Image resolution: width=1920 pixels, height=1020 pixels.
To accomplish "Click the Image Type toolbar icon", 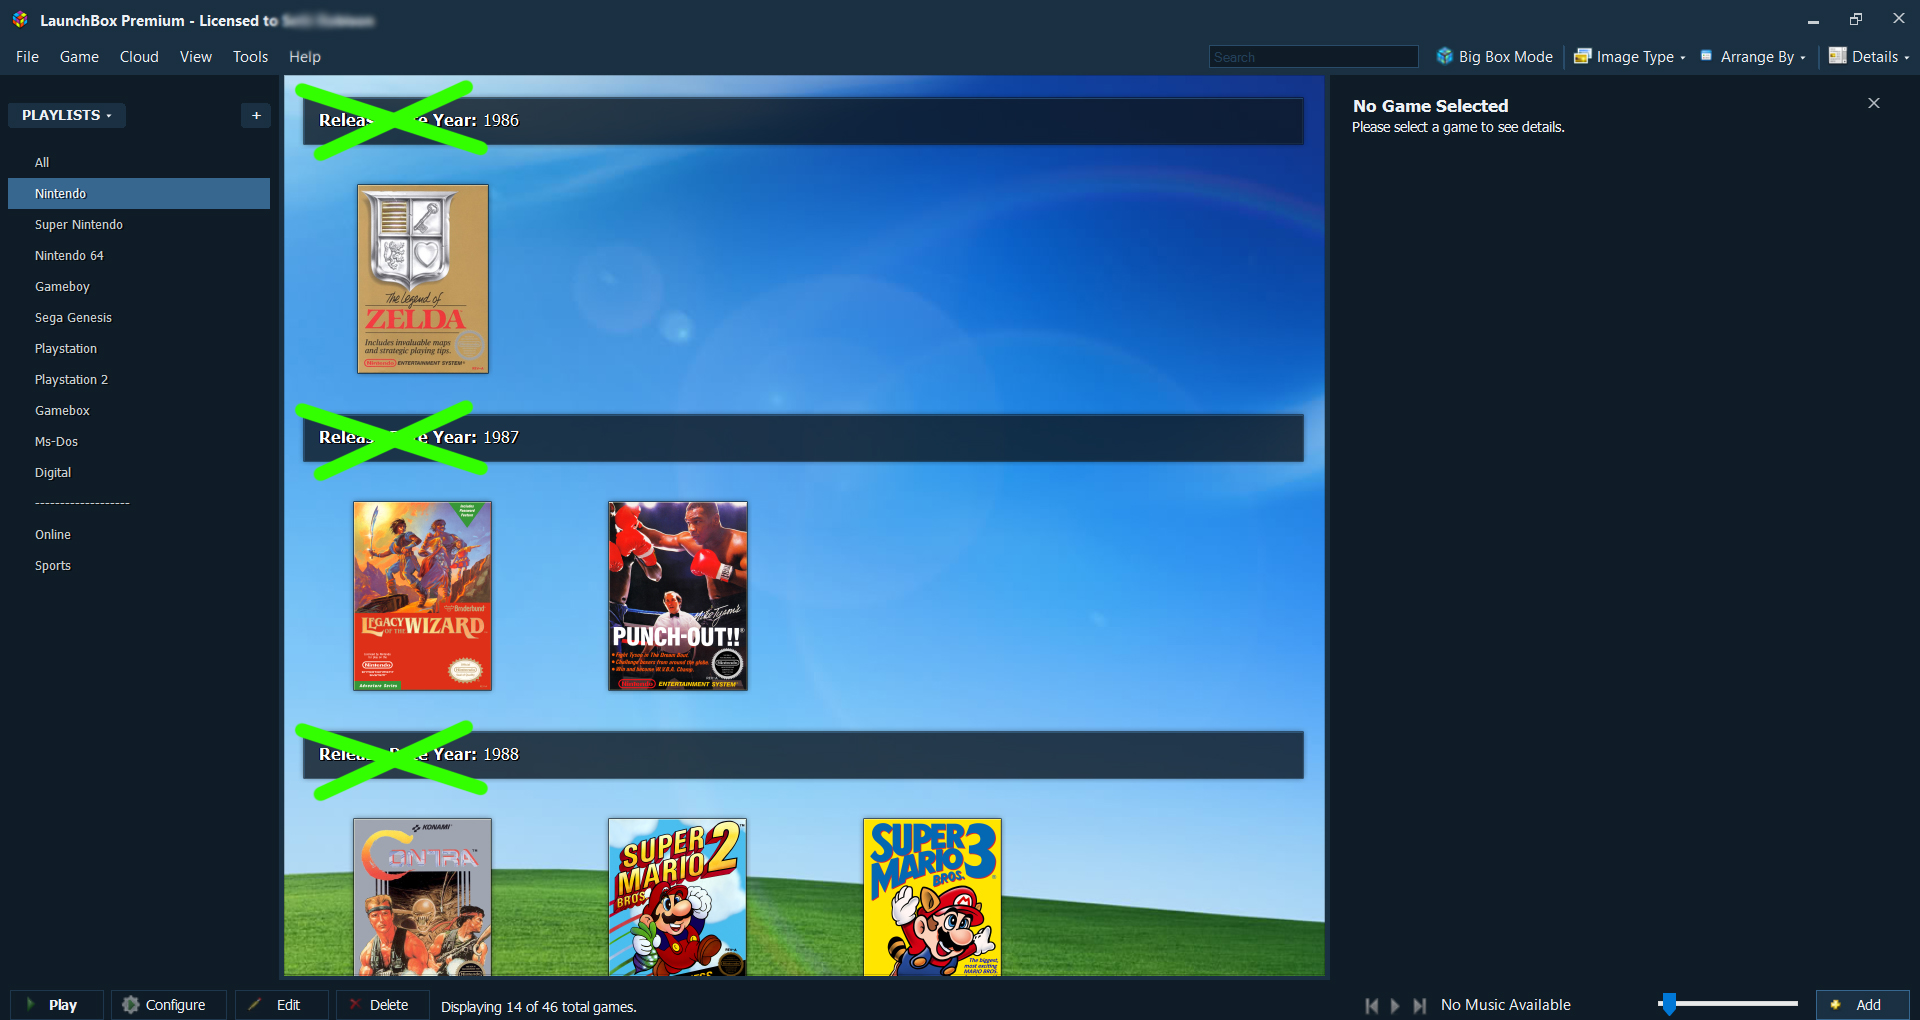I will (x=1582, y=56).
